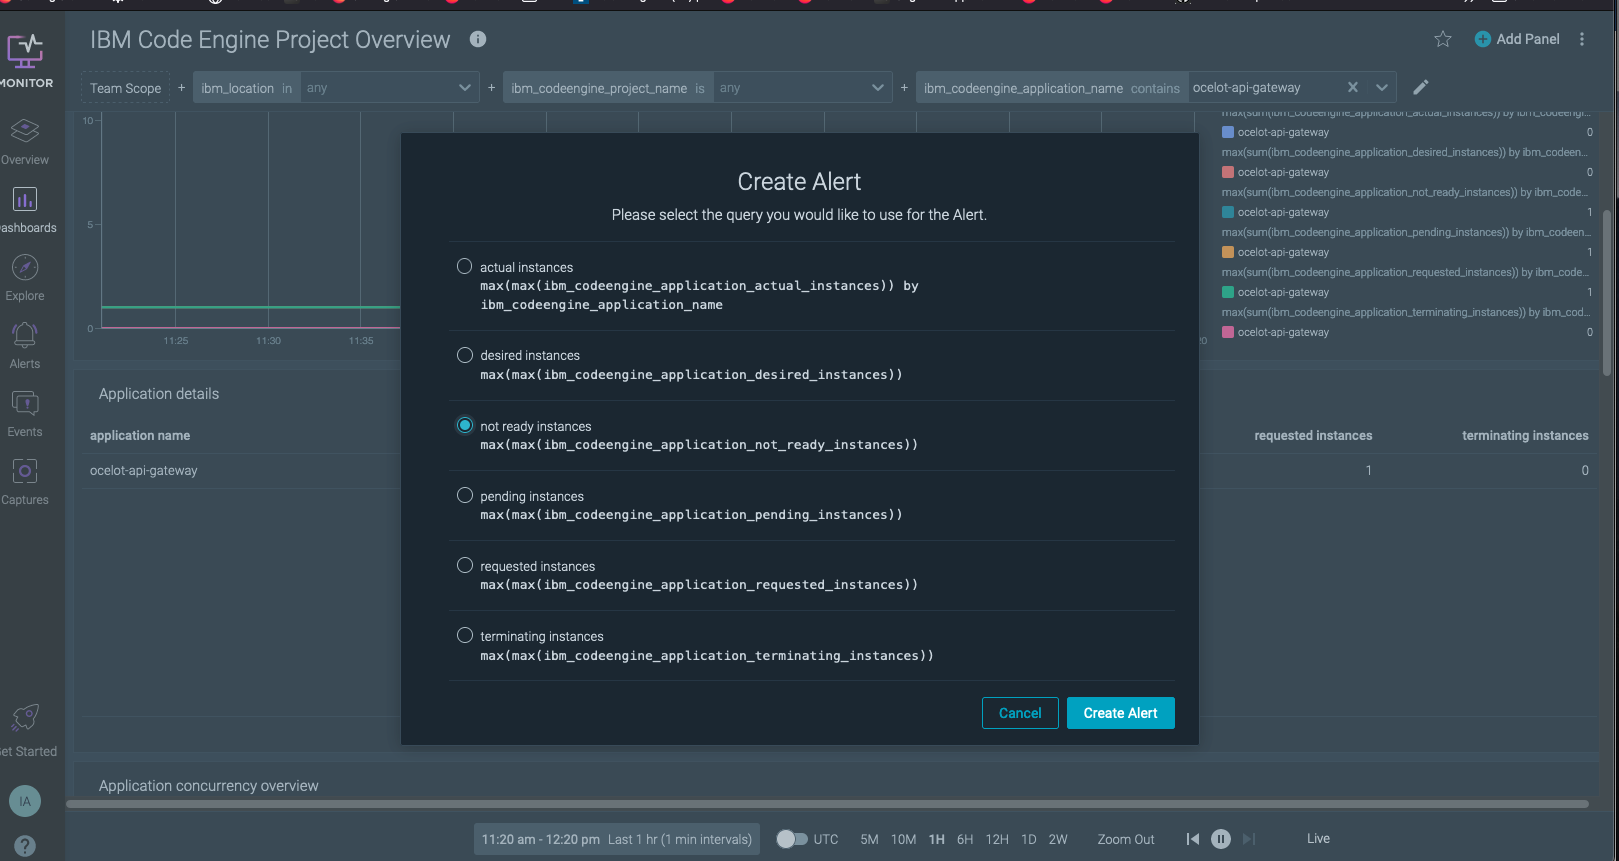Open the dashboard three-dot options menu
The width and height of the screenshot is (1619, 861).
pos(1582,39)
